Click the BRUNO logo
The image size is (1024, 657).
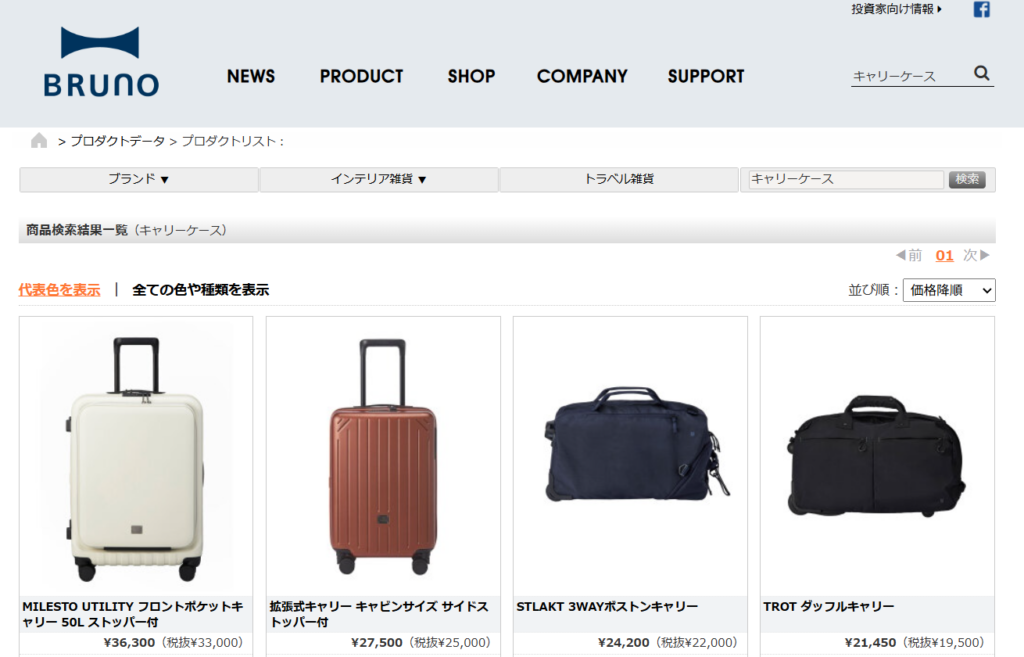(101, 62)
